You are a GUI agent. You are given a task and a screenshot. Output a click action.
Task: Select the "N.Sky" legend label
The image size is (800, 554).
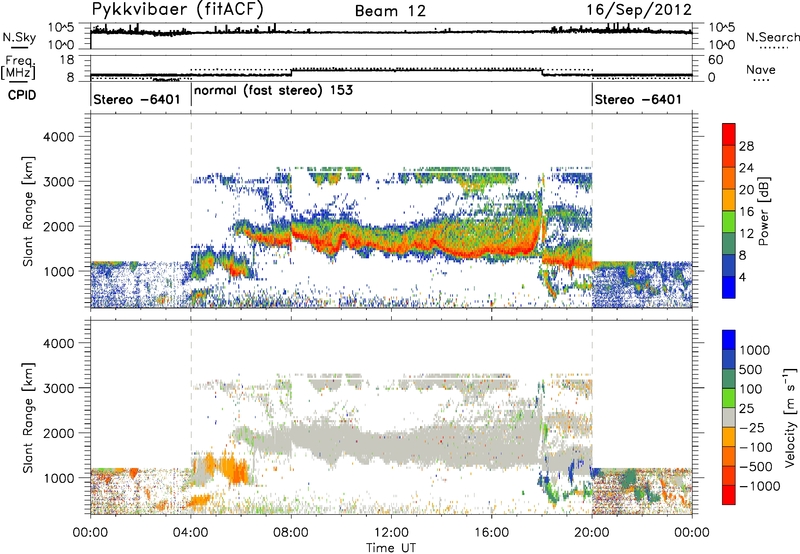(19, 38)
